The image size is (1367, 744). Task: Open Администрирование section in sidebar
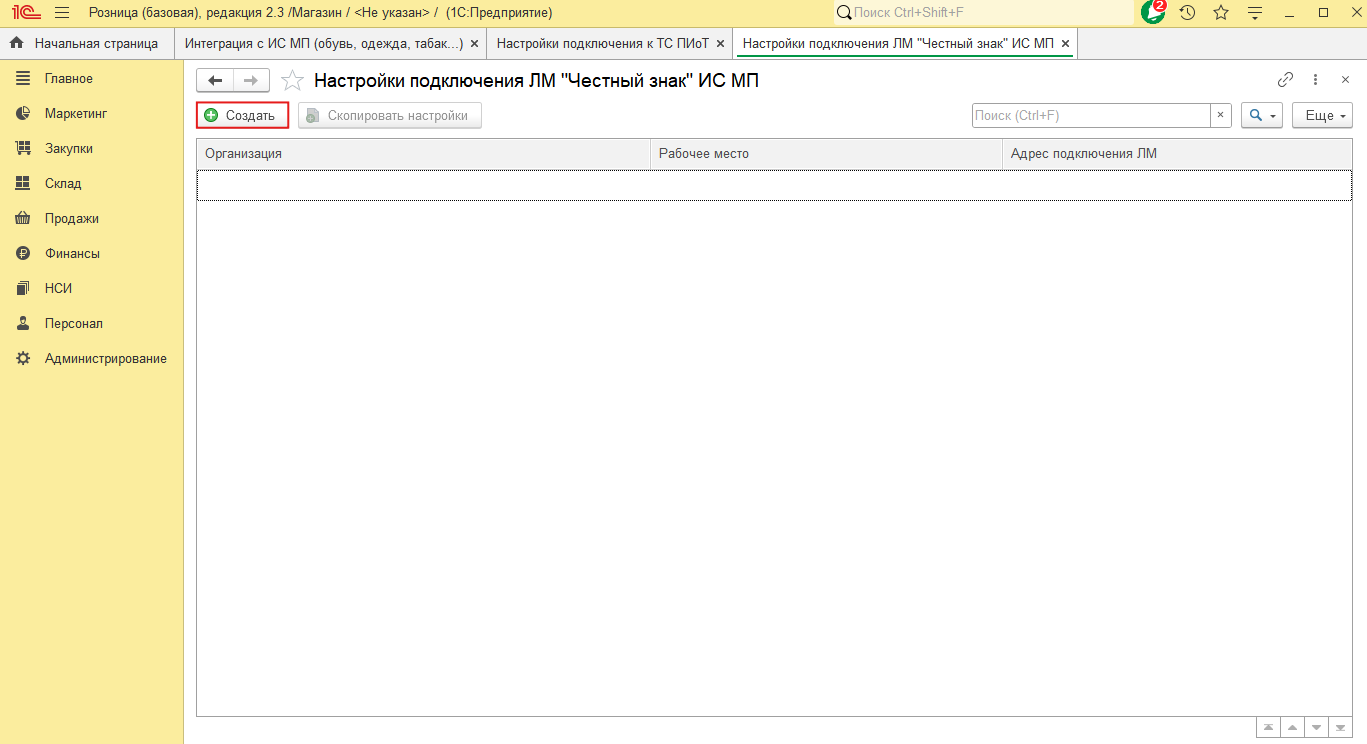91,359
